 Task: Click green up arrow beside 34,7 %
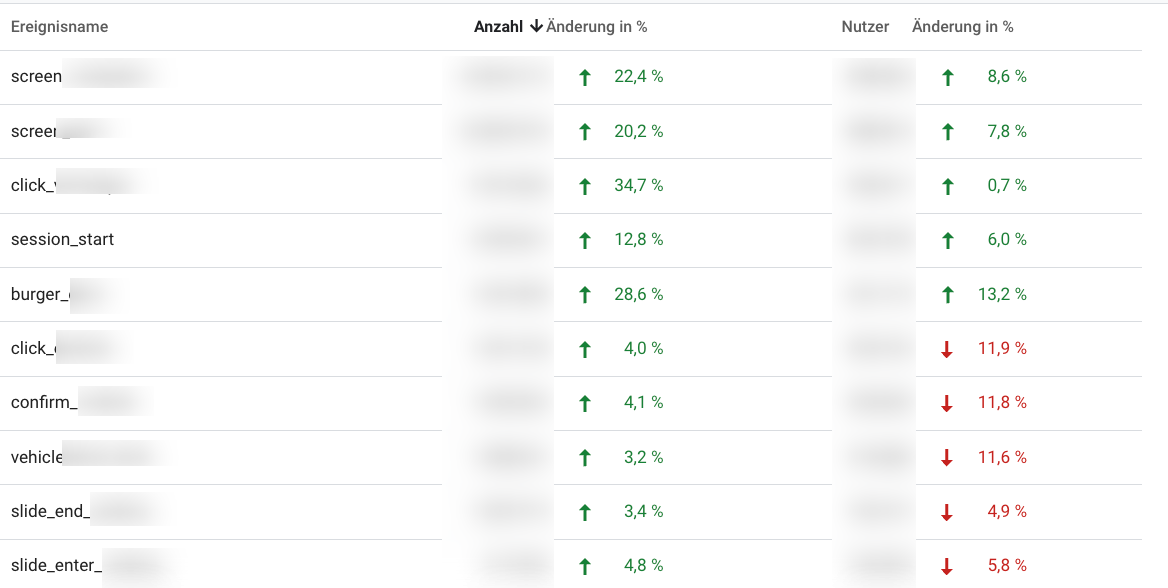[x=585, y=186]
